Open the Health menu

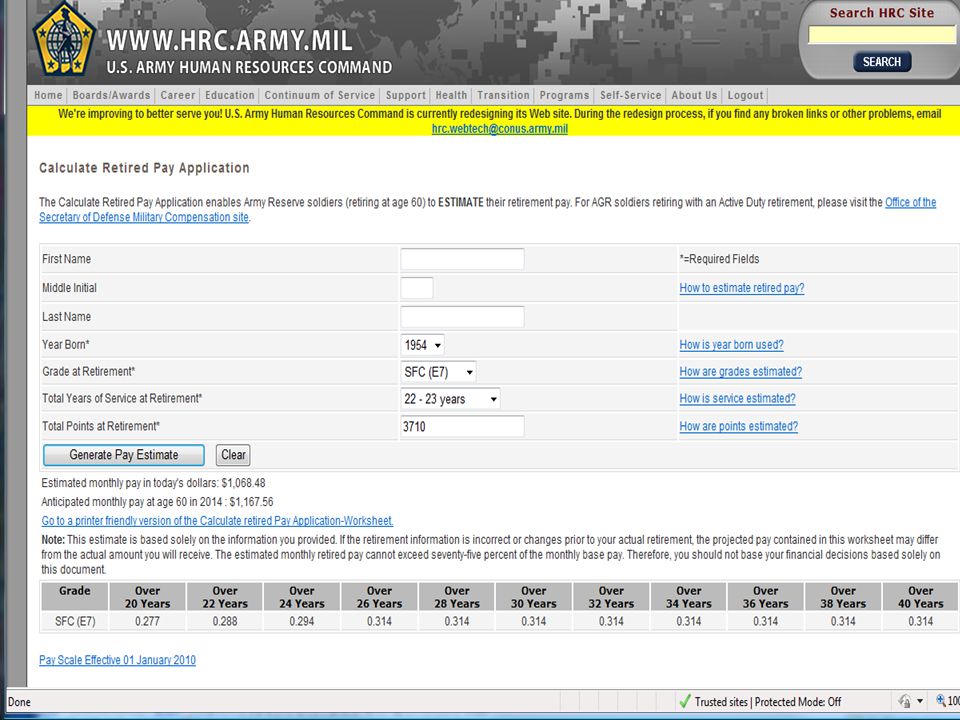click(451, 95)
